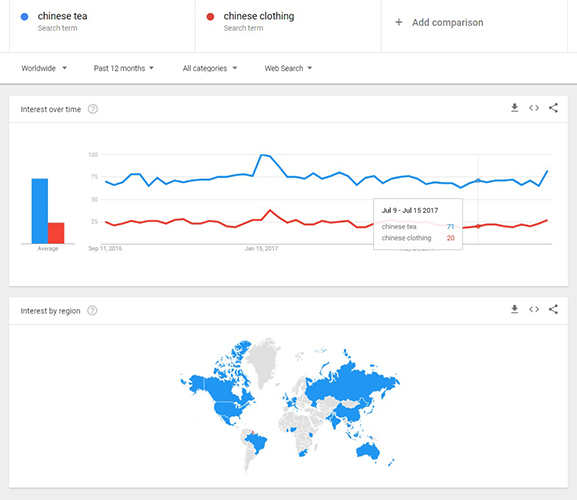Expand the Worldwide region dropdown

click(44, 68)
